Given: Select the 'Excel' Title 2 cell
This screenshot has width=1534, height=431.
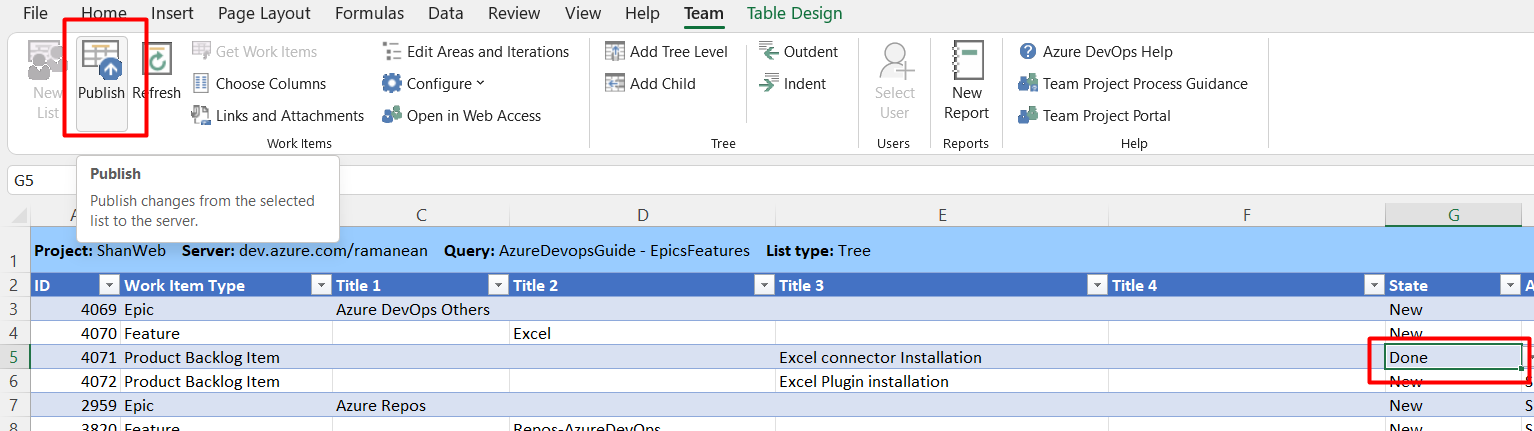Looking at the screenshot, I should (642, 333).
